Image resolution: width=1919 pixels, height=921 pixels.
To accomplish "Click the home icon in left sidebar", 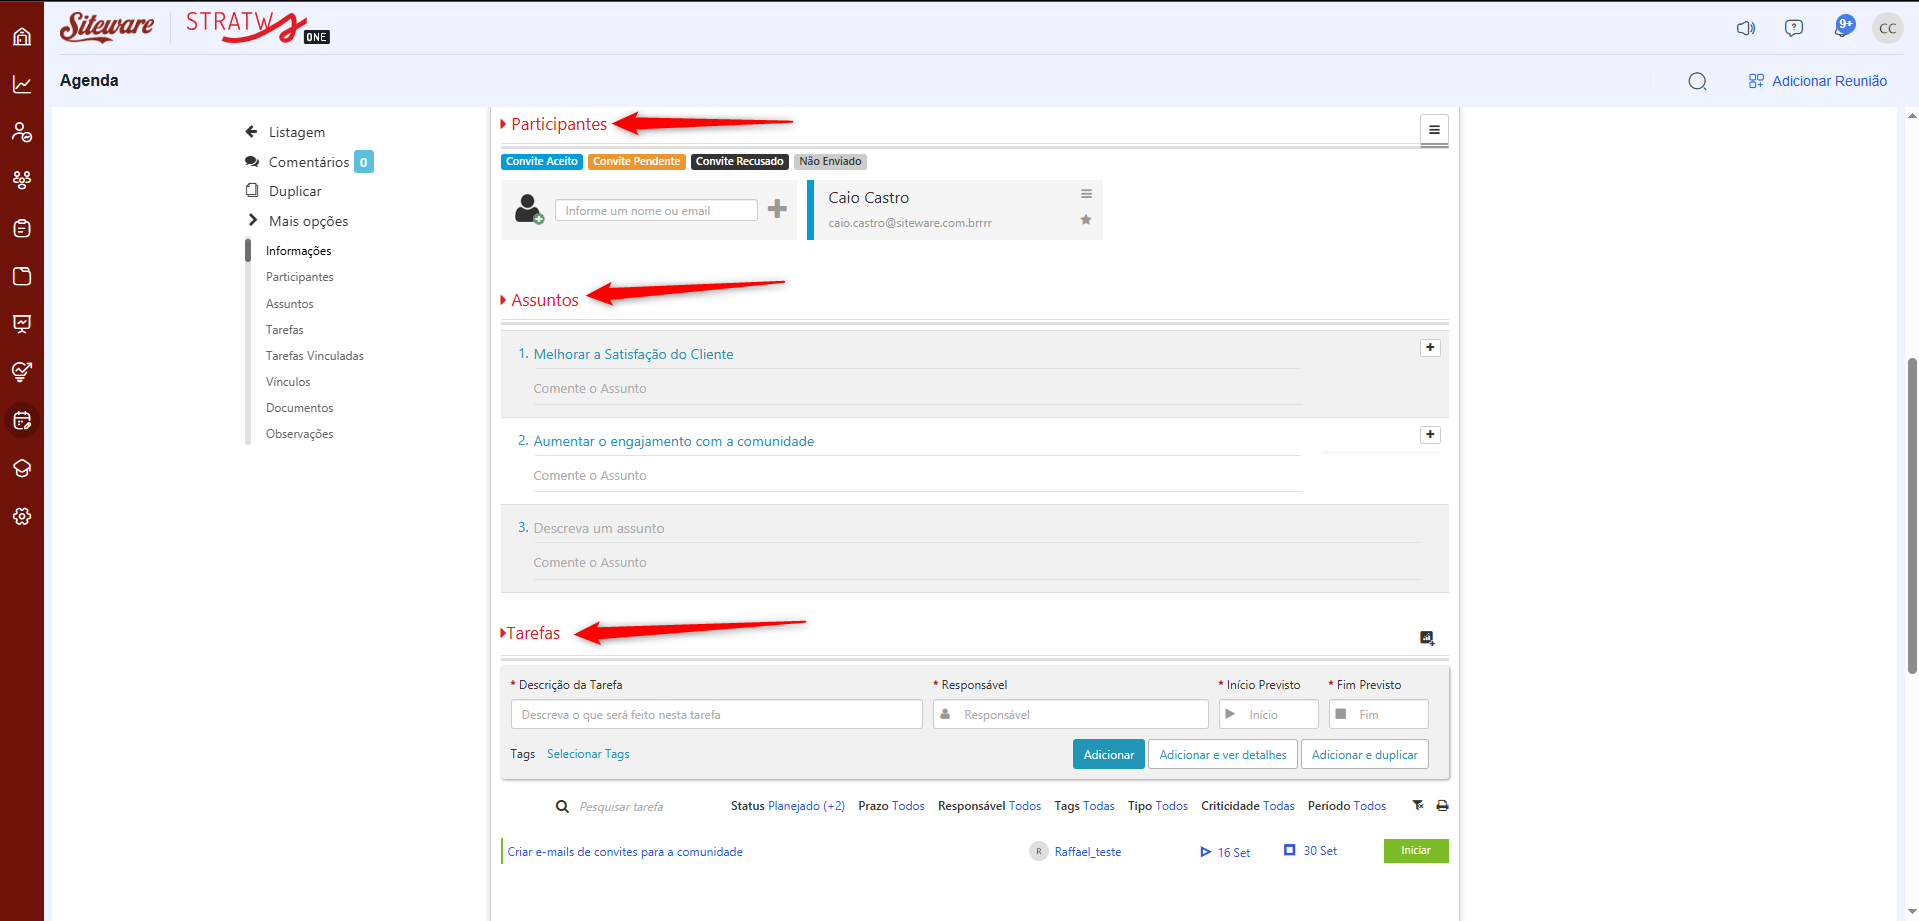I will coord(22,37).
